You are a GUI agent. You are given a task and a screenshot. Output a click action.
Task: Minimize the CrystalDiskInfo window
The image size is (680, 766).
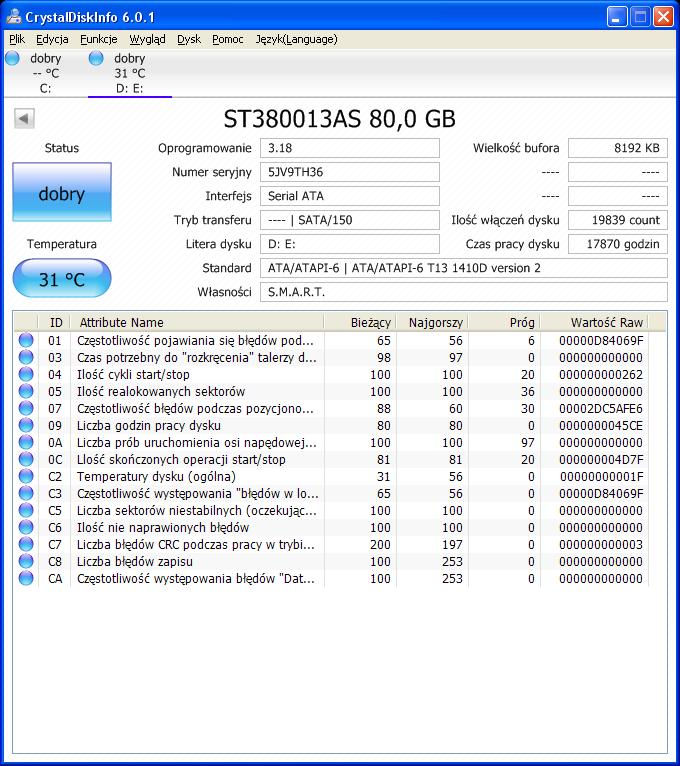(617, 17)
